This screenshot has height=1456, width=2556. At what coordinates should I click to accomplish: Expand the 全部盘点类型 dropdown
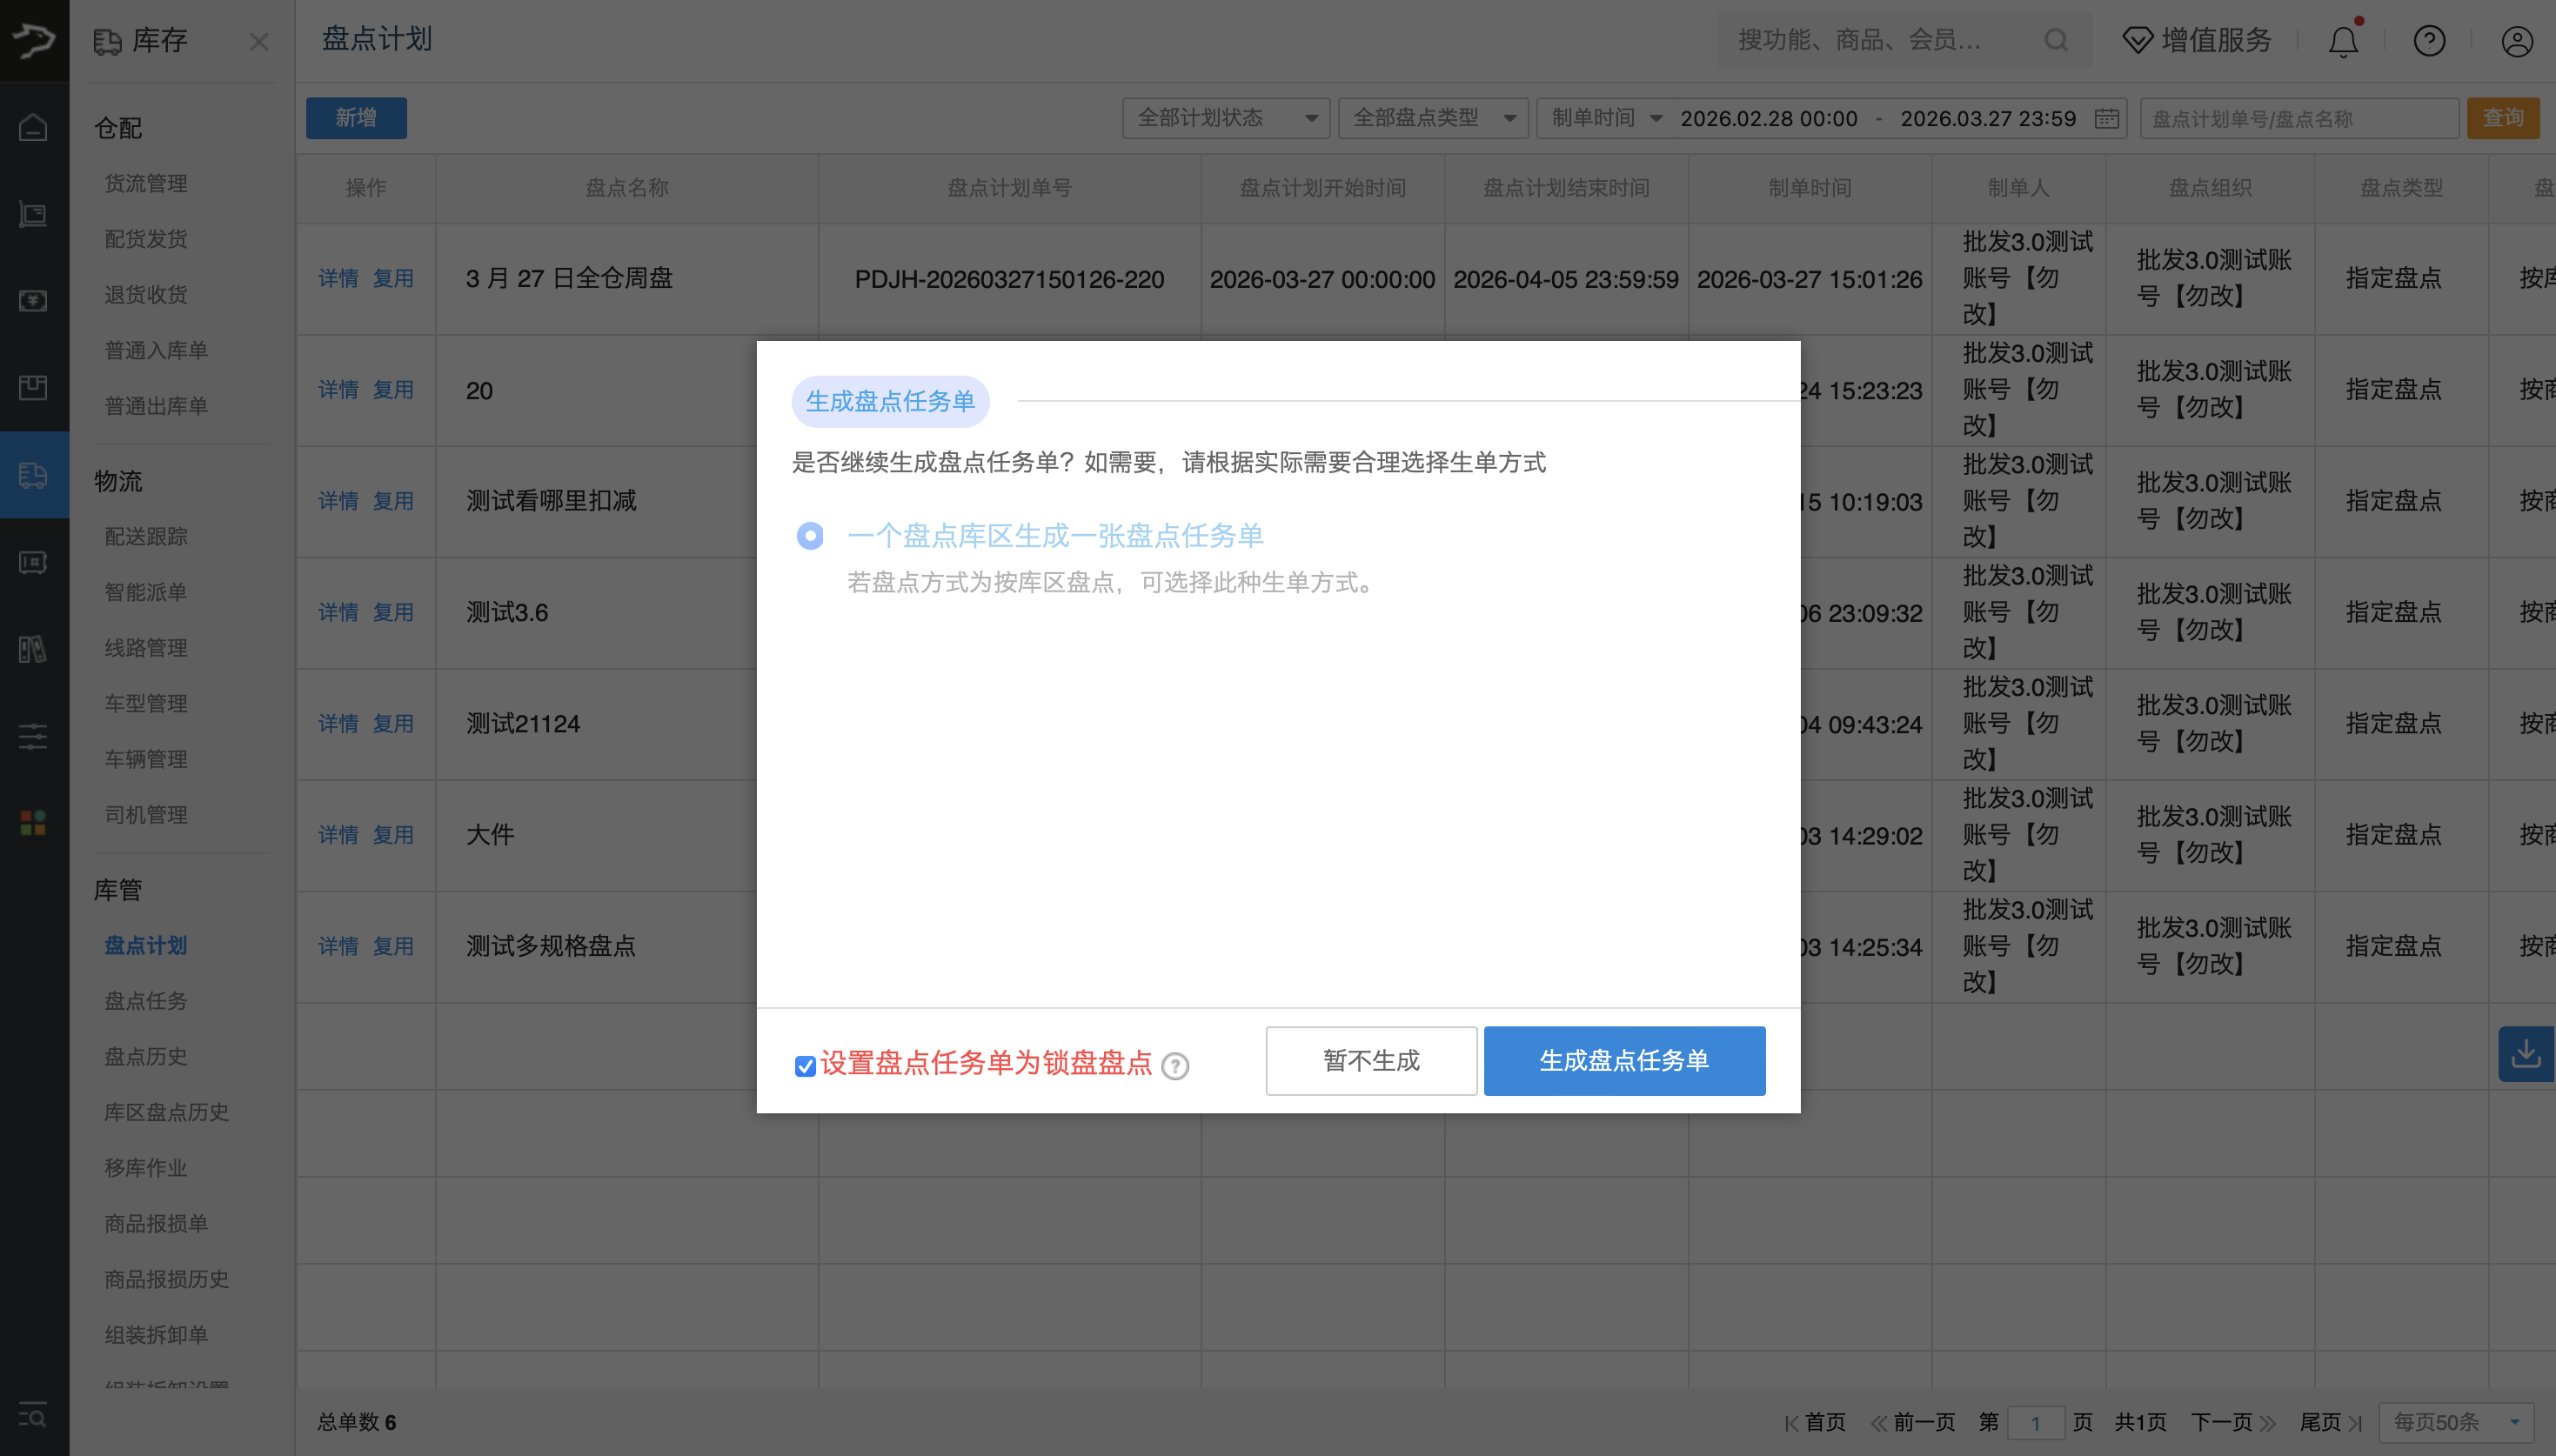[1432, 118]
